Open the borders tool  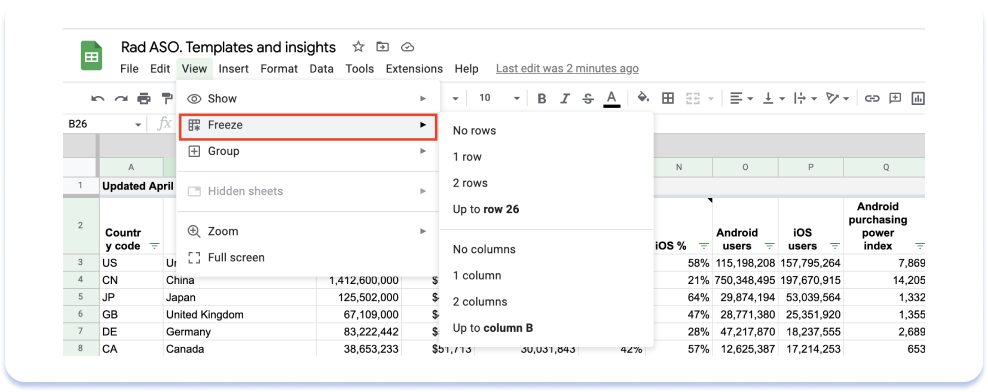click(x=668, y=98)
